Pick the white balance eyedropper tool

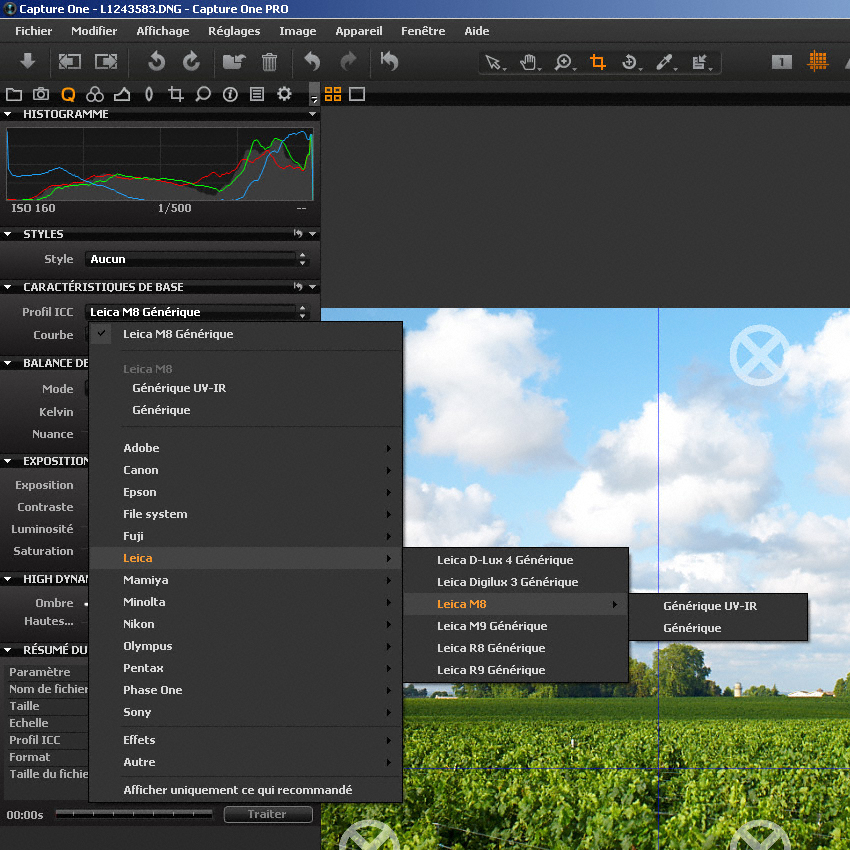pyautogui.click(x=665, y=62)
